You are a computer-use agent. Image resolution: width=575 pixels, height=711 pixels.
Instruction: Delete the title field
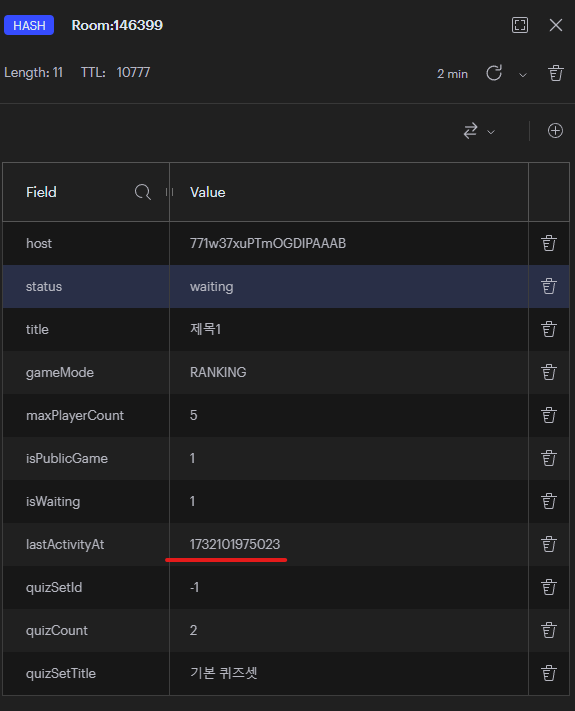tap(549, 329)
